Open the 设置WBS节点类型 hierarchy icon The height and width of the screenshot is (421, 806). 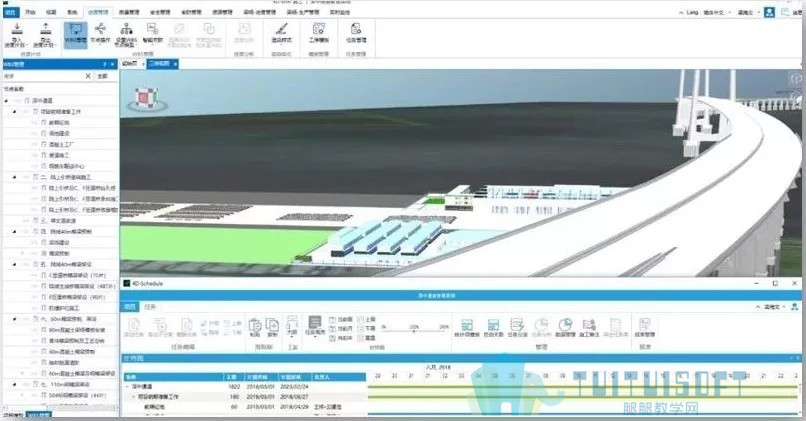click(126, 29)
